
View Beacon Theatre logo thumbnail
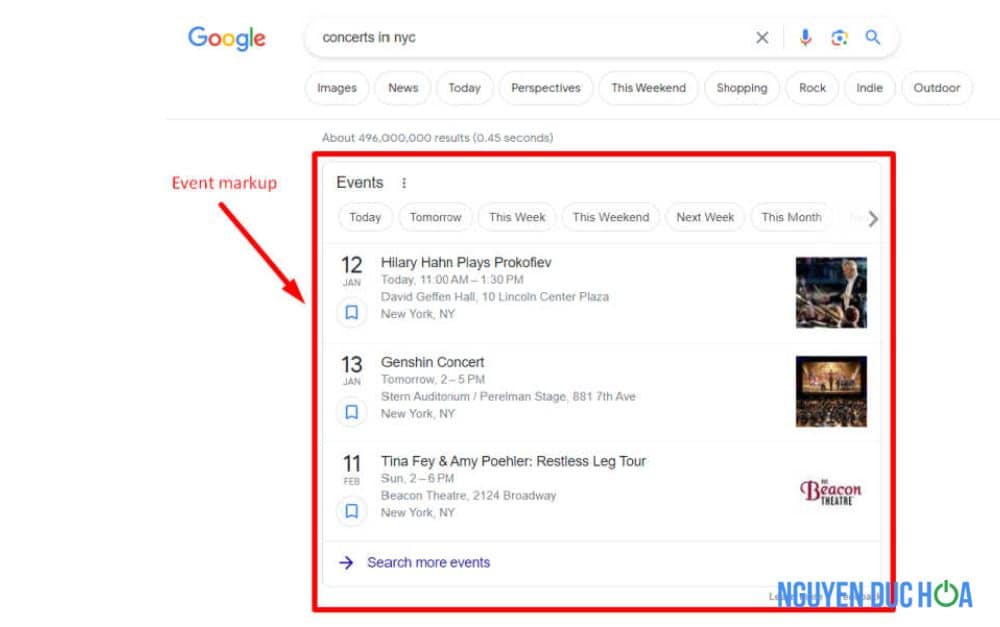tap(831, 492)
